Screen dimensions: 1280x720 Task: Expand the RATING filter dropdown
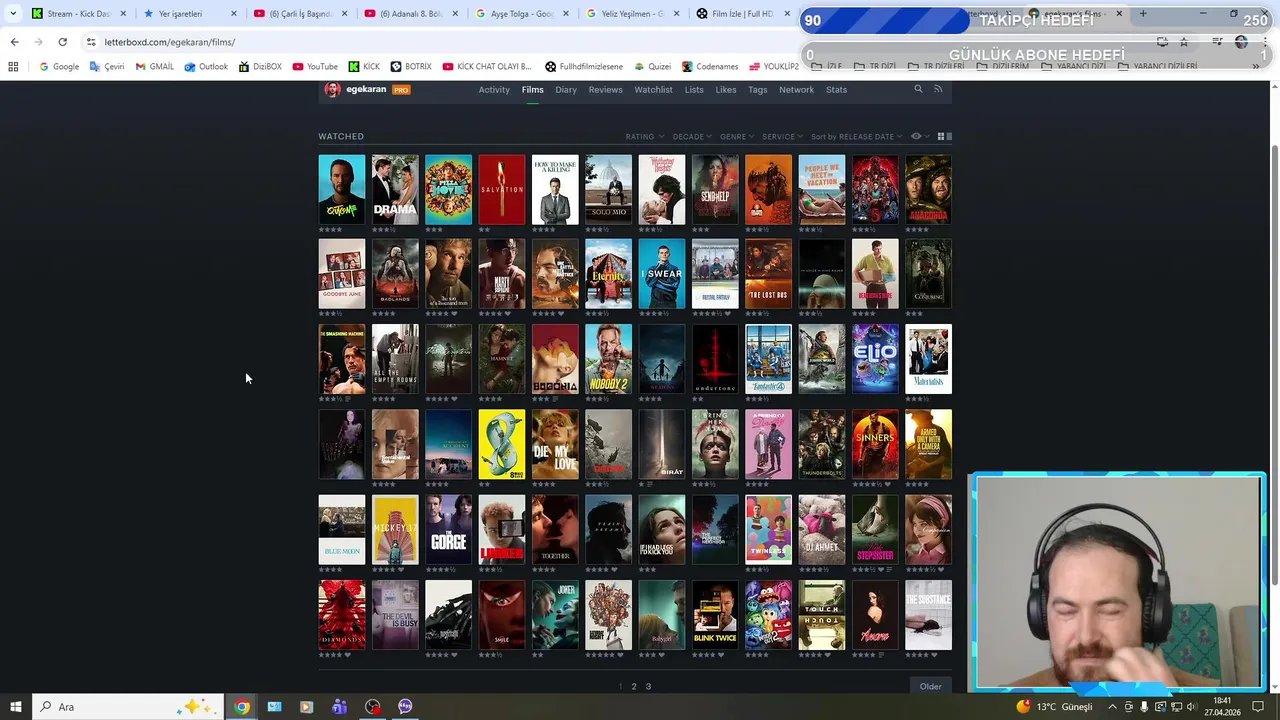coord(644,136)
